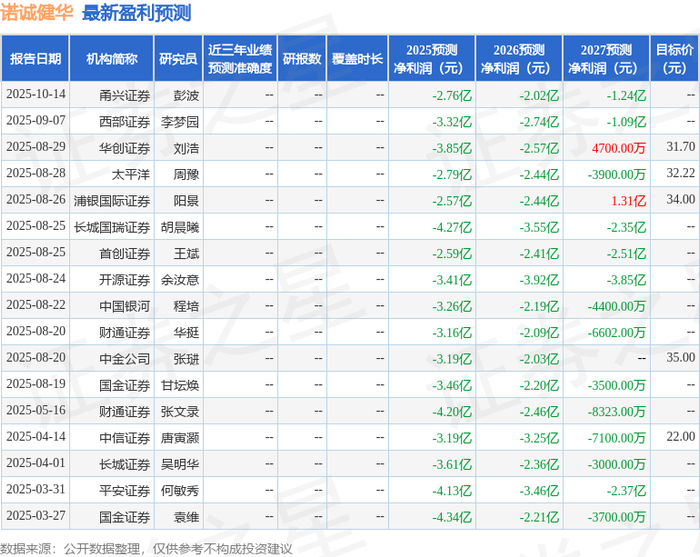Image resolution: width=700 pixels, height=557 pixels.
Task: Click analyst name 何敏秀
Action: (x=180, y=490)
